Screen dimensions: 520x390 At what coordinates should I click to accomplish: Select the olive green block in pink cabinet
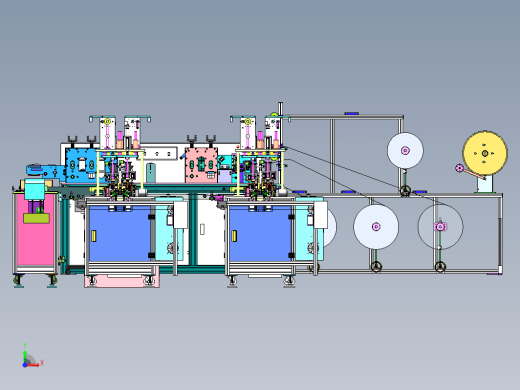pos(36,218)
